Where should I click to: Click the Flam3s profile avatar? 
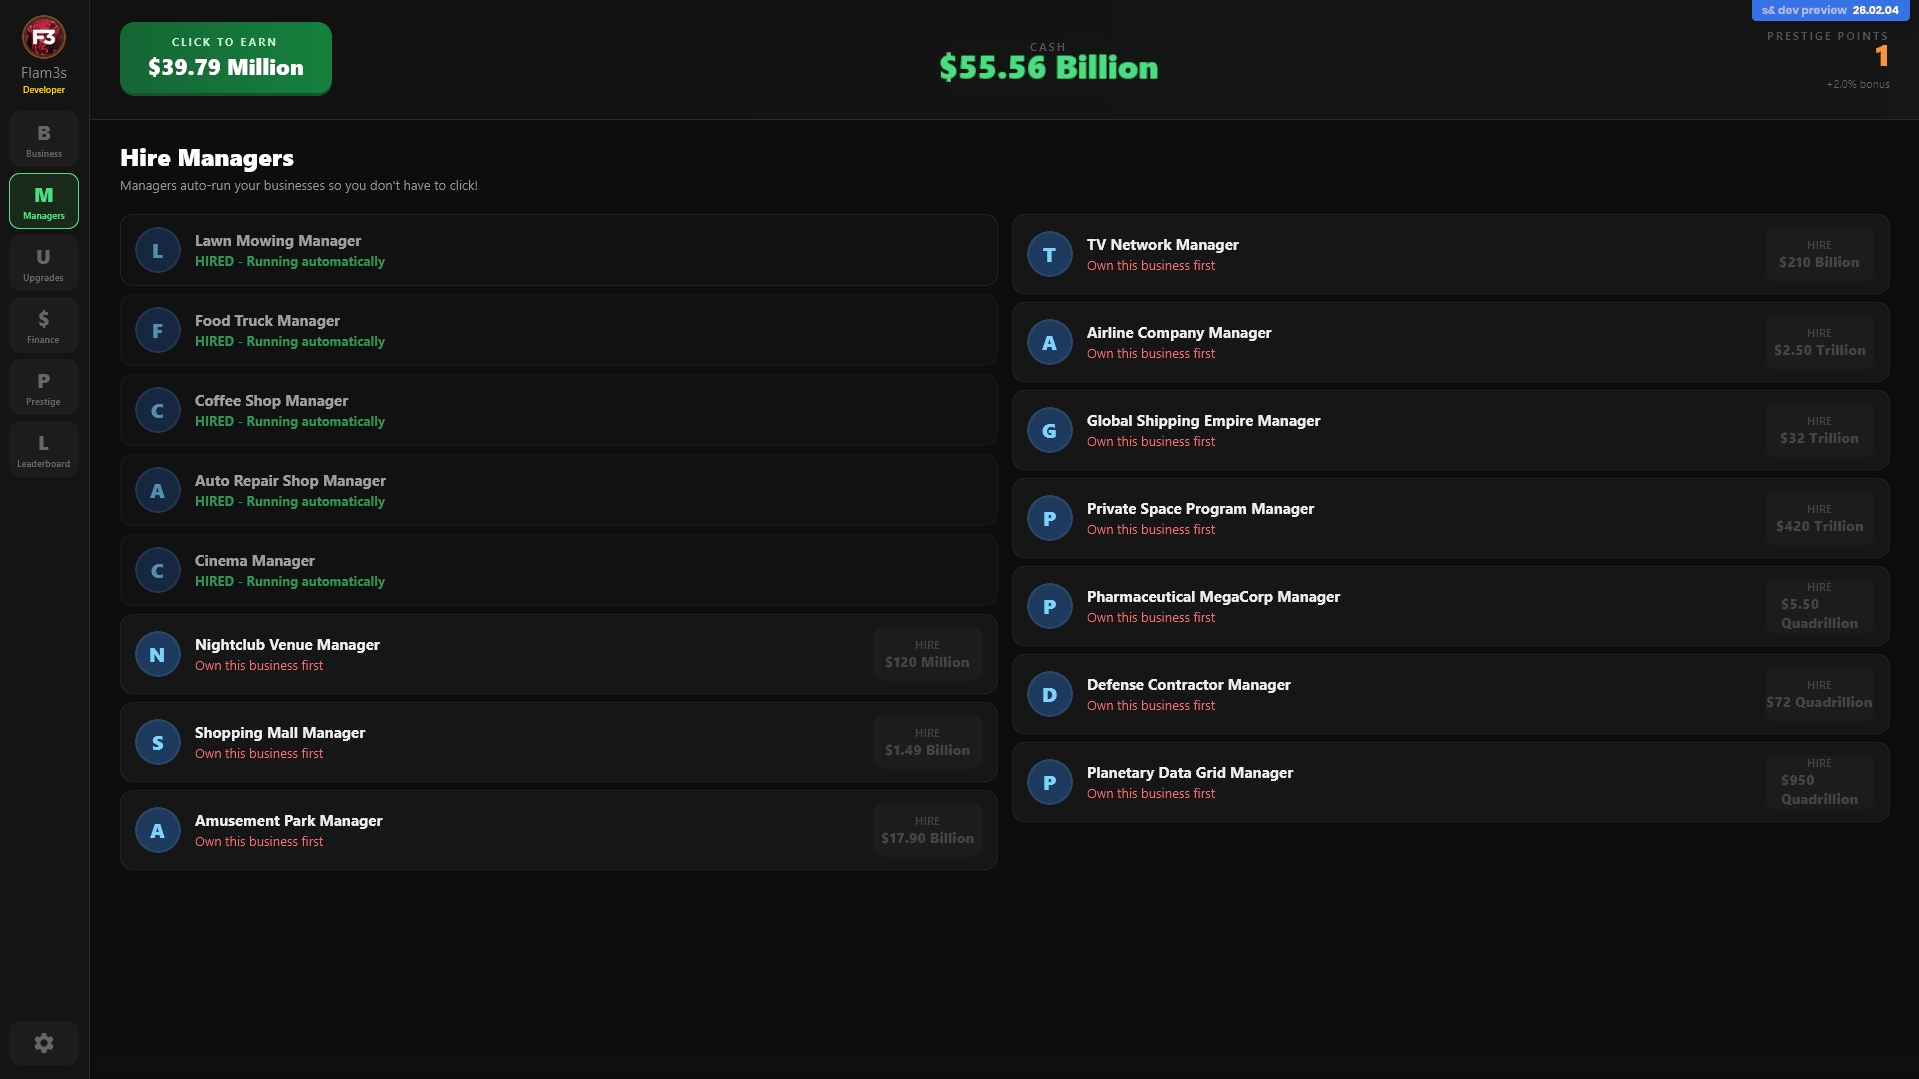44,38
